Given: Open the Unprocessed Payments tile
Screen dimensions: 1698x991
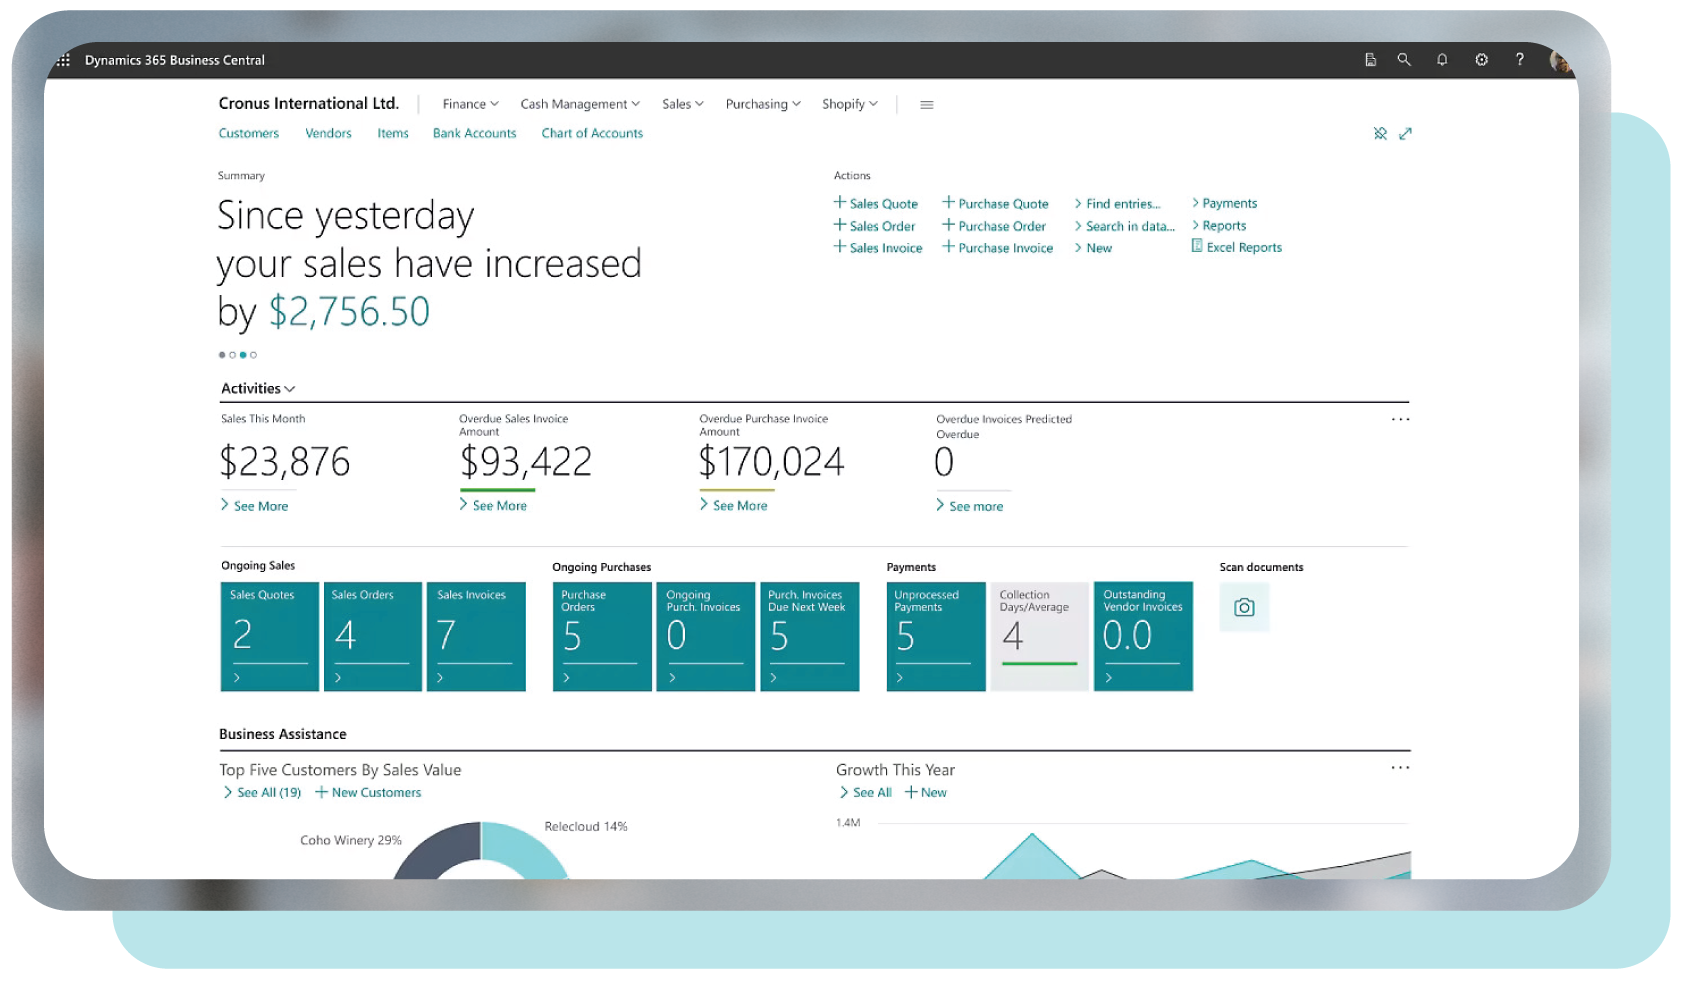Looking at the screenshot, I should (x=936, y=637).
